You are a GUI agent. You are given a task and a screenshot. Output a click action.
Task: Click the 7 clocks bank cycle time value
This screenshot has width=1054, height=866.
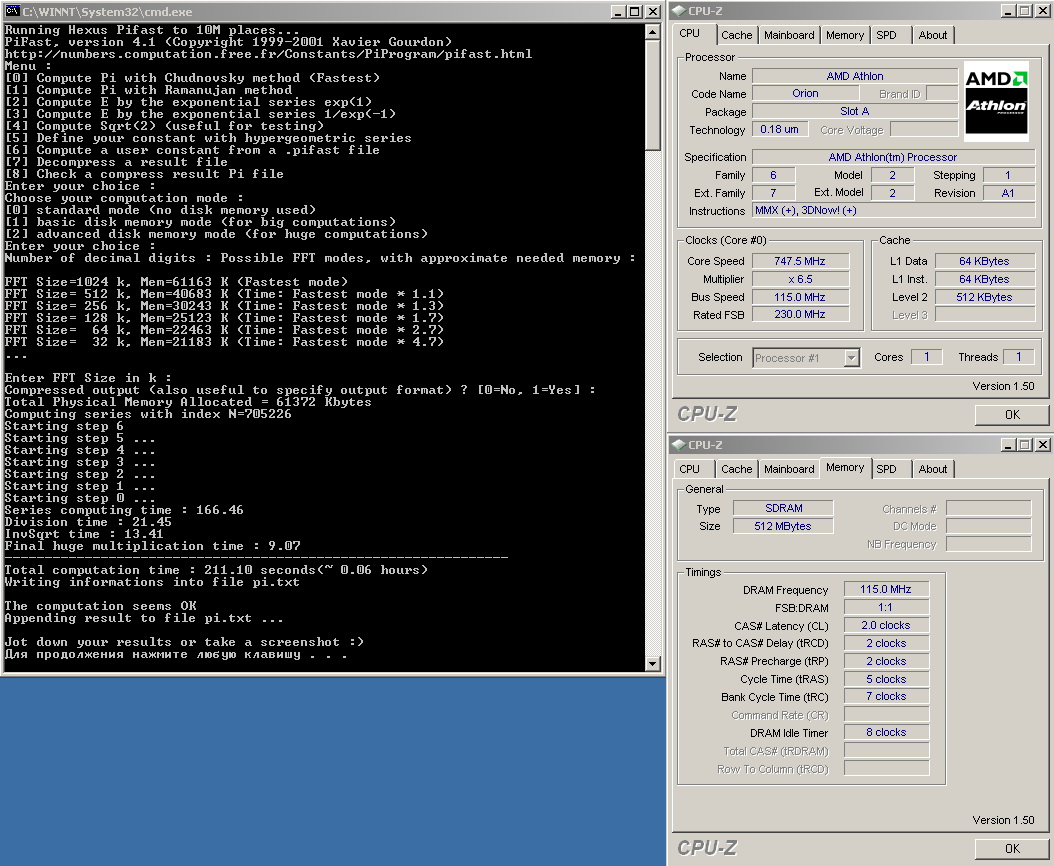[x=886, y=697]
